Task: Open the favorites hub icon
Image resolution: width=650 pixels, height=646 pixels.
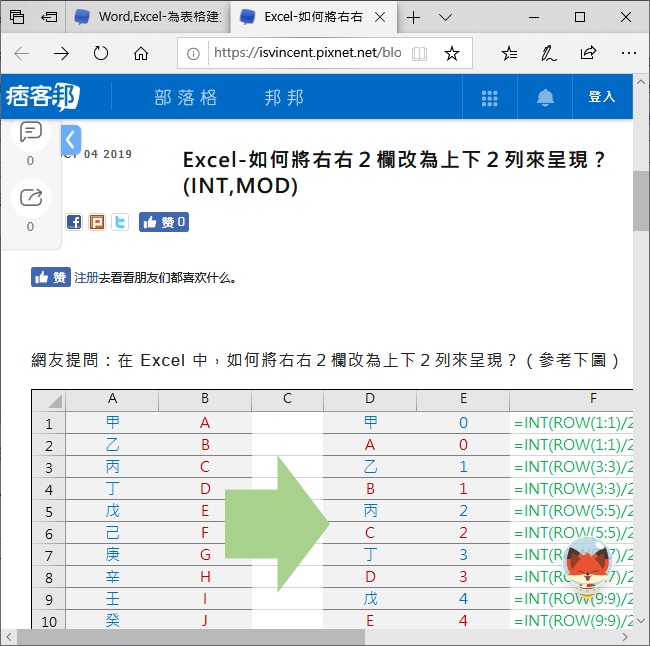Action: 509,53
